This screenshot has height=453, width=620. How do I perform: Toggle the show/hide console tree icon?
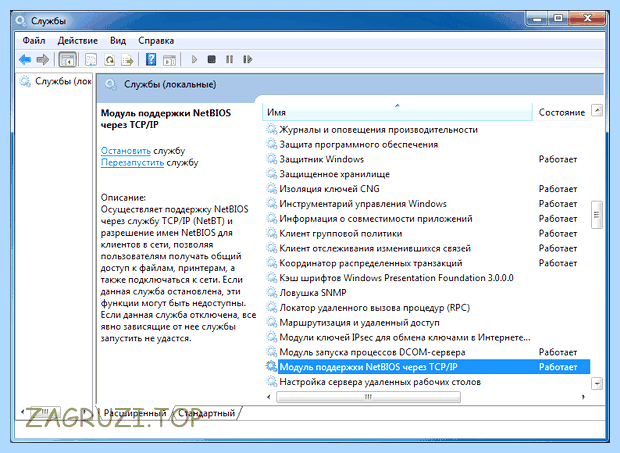coord(68,60)
